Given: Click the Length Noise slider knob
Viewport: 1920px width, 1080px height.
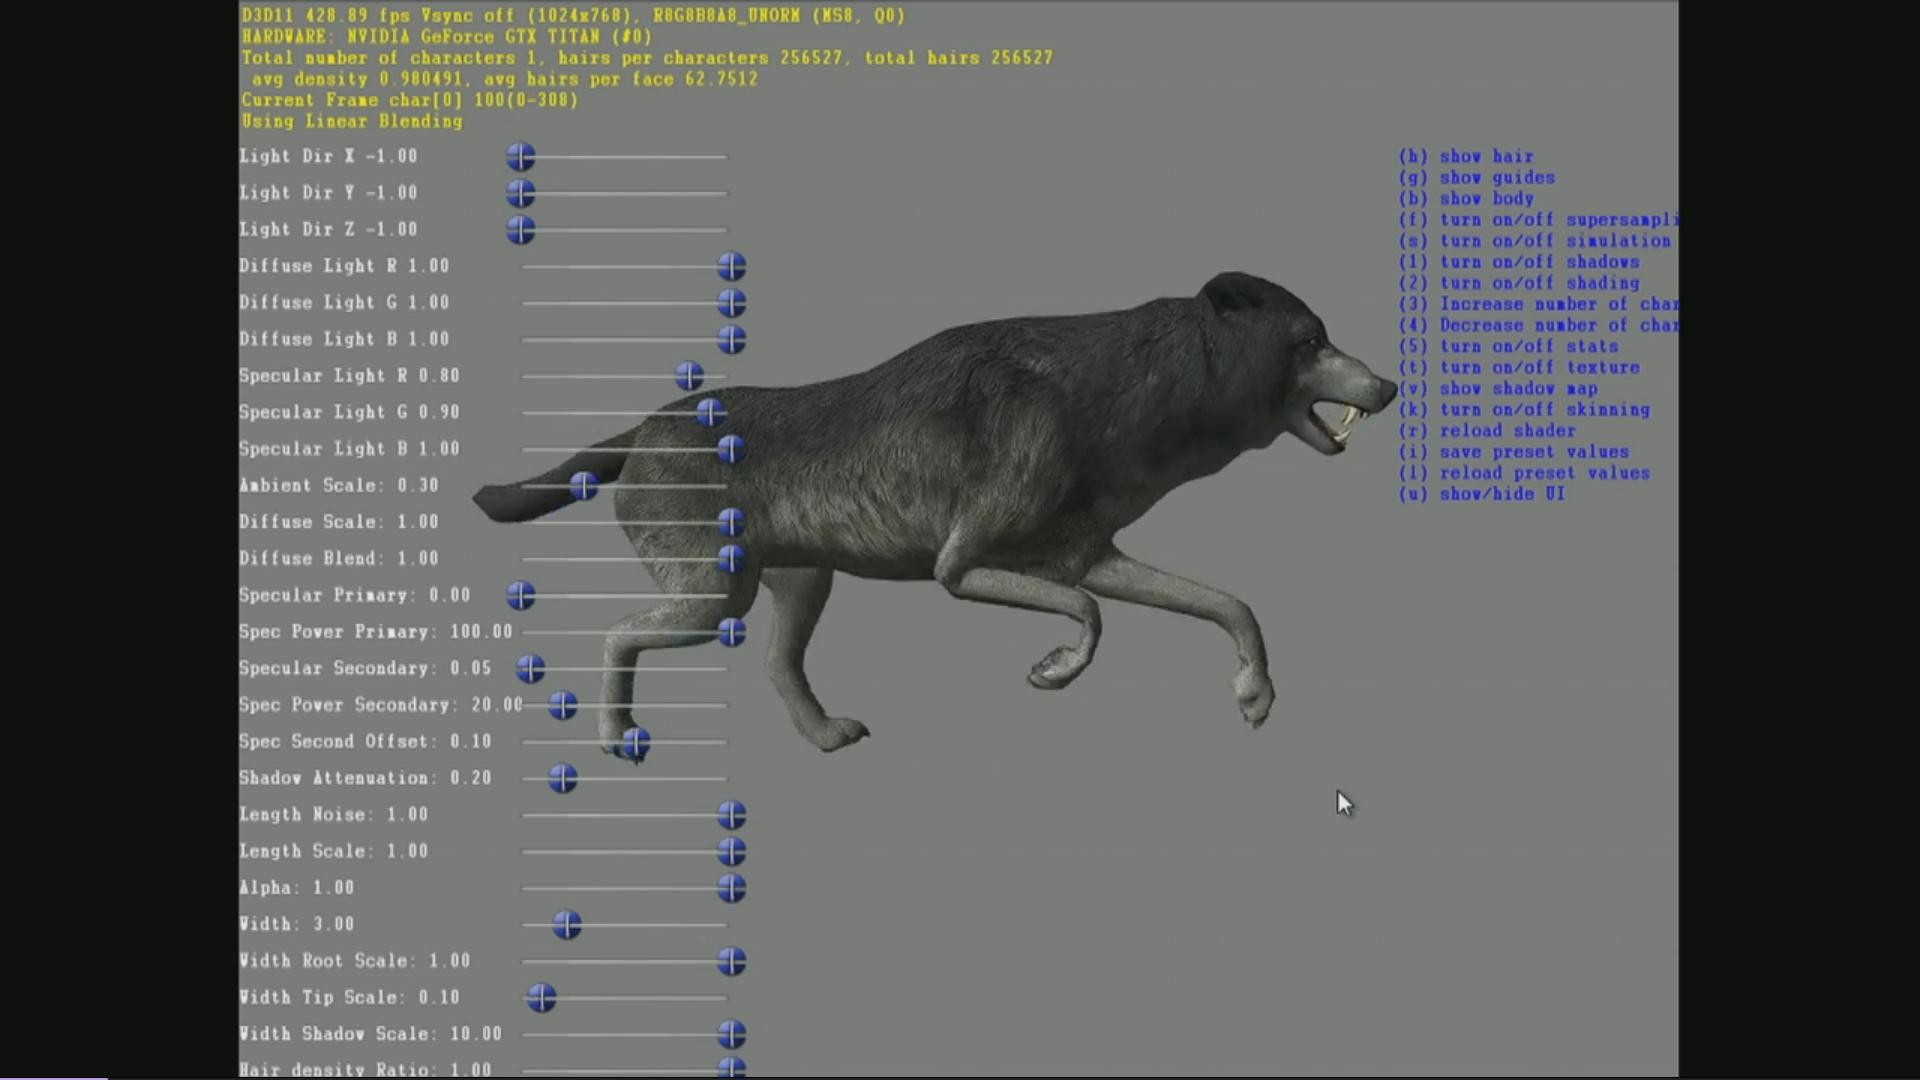Looking at the screenshot, I should [x=731, y=816].
